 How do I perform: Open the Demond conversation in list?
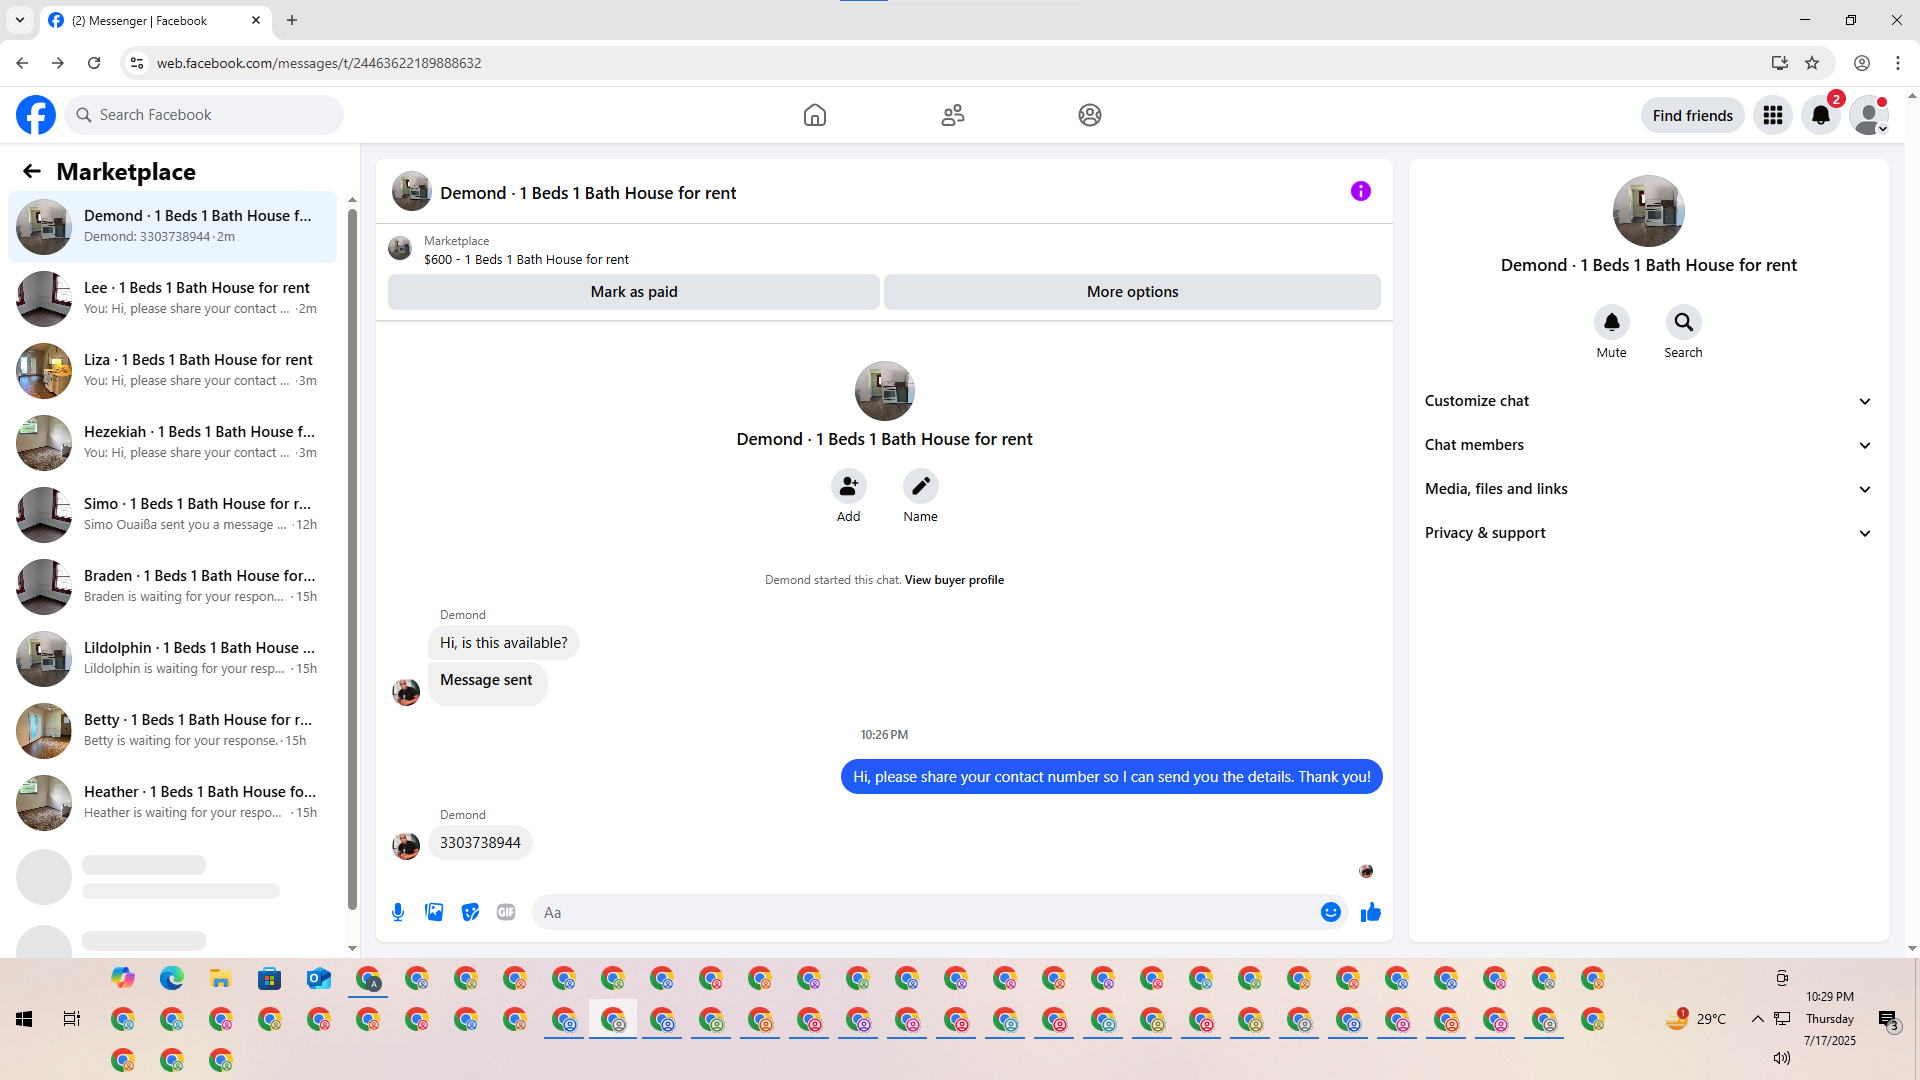172,227
